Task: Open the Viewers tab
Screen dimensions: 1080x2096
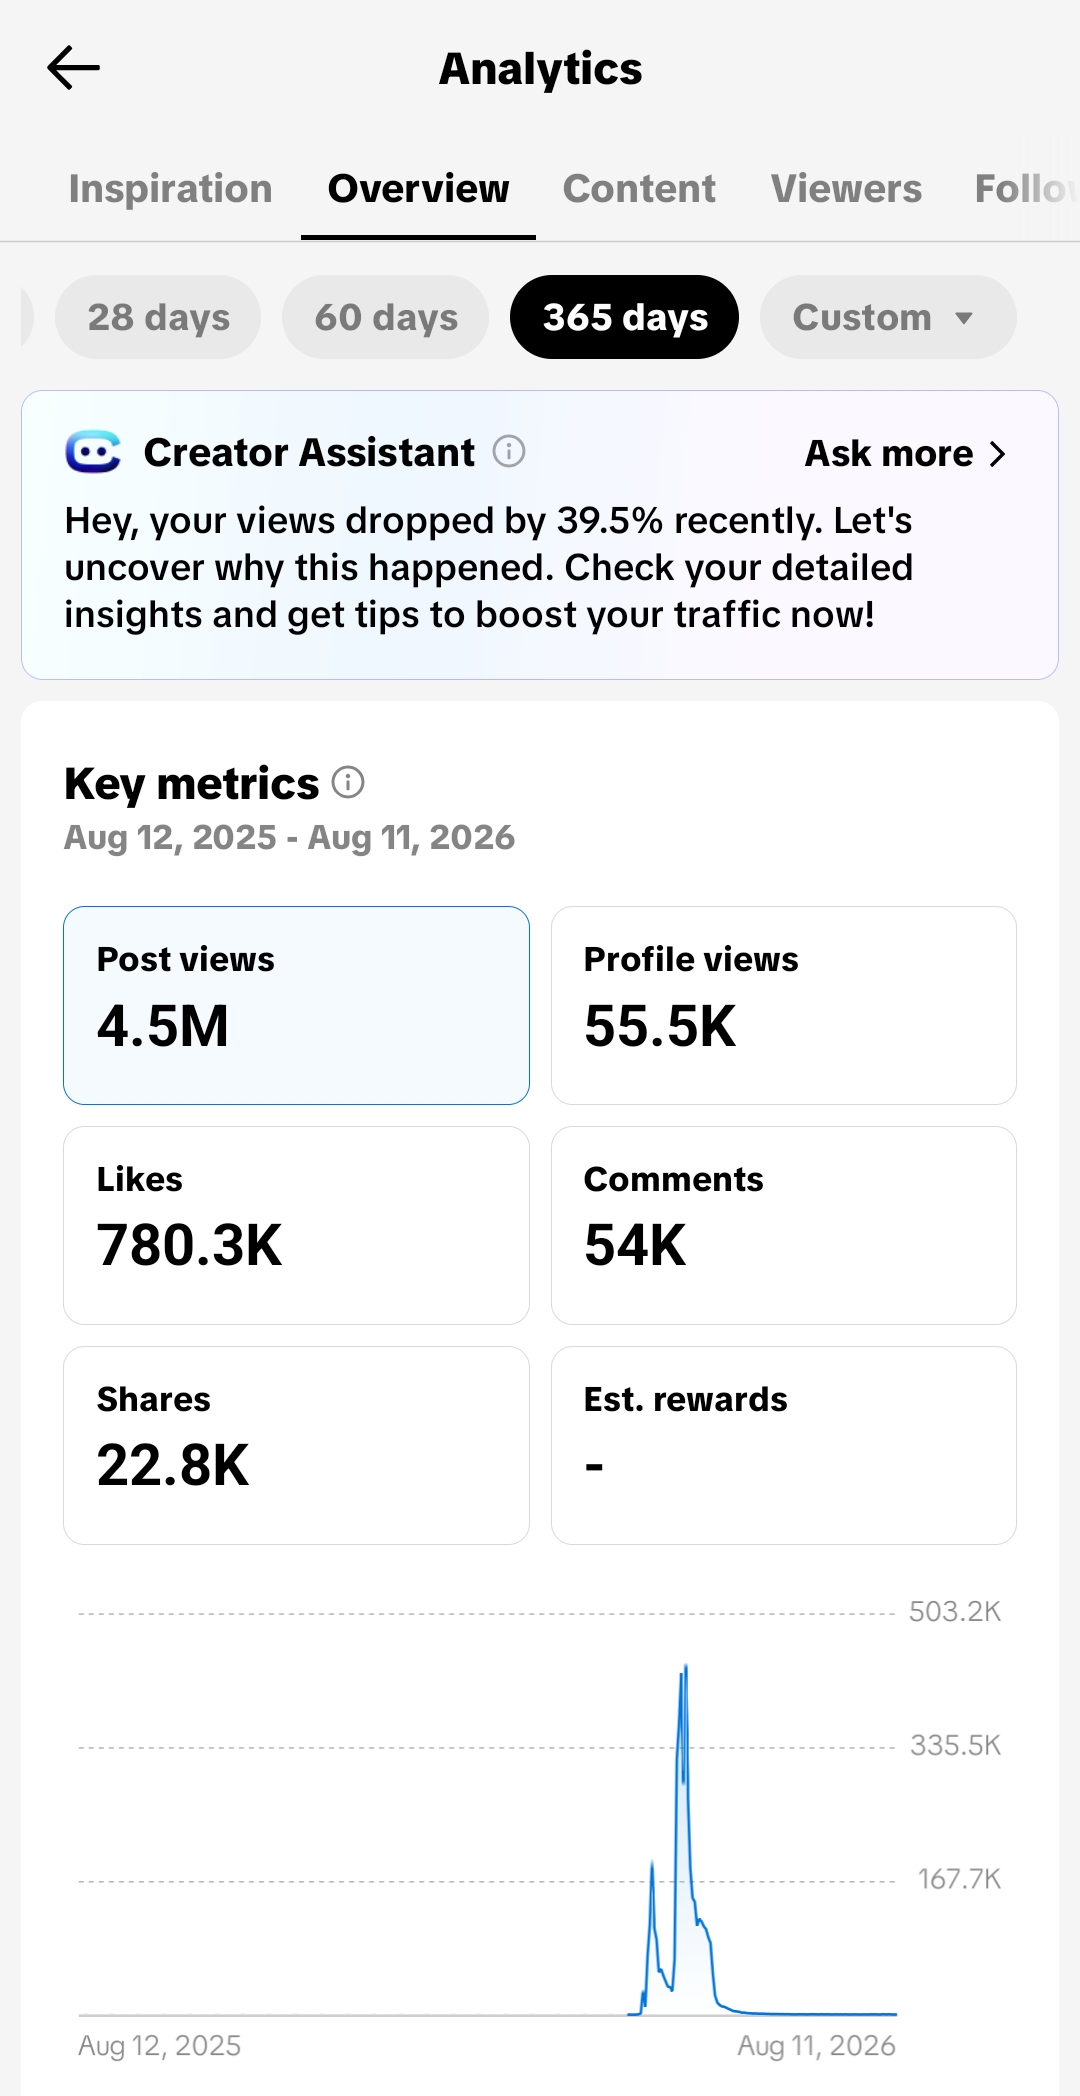Action: [x=846, y=189]
